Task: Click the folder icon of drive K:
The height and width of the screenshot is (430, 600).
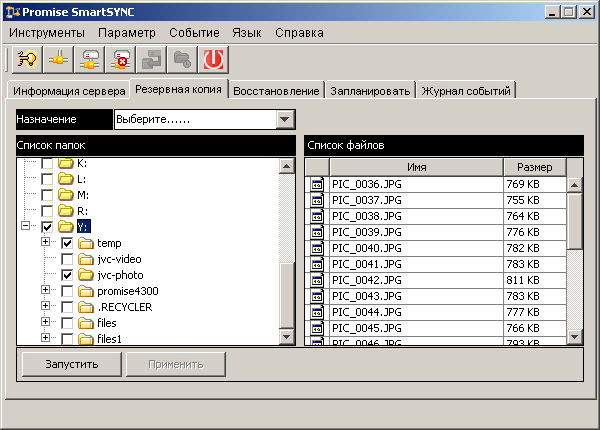Action: point(66,163)
